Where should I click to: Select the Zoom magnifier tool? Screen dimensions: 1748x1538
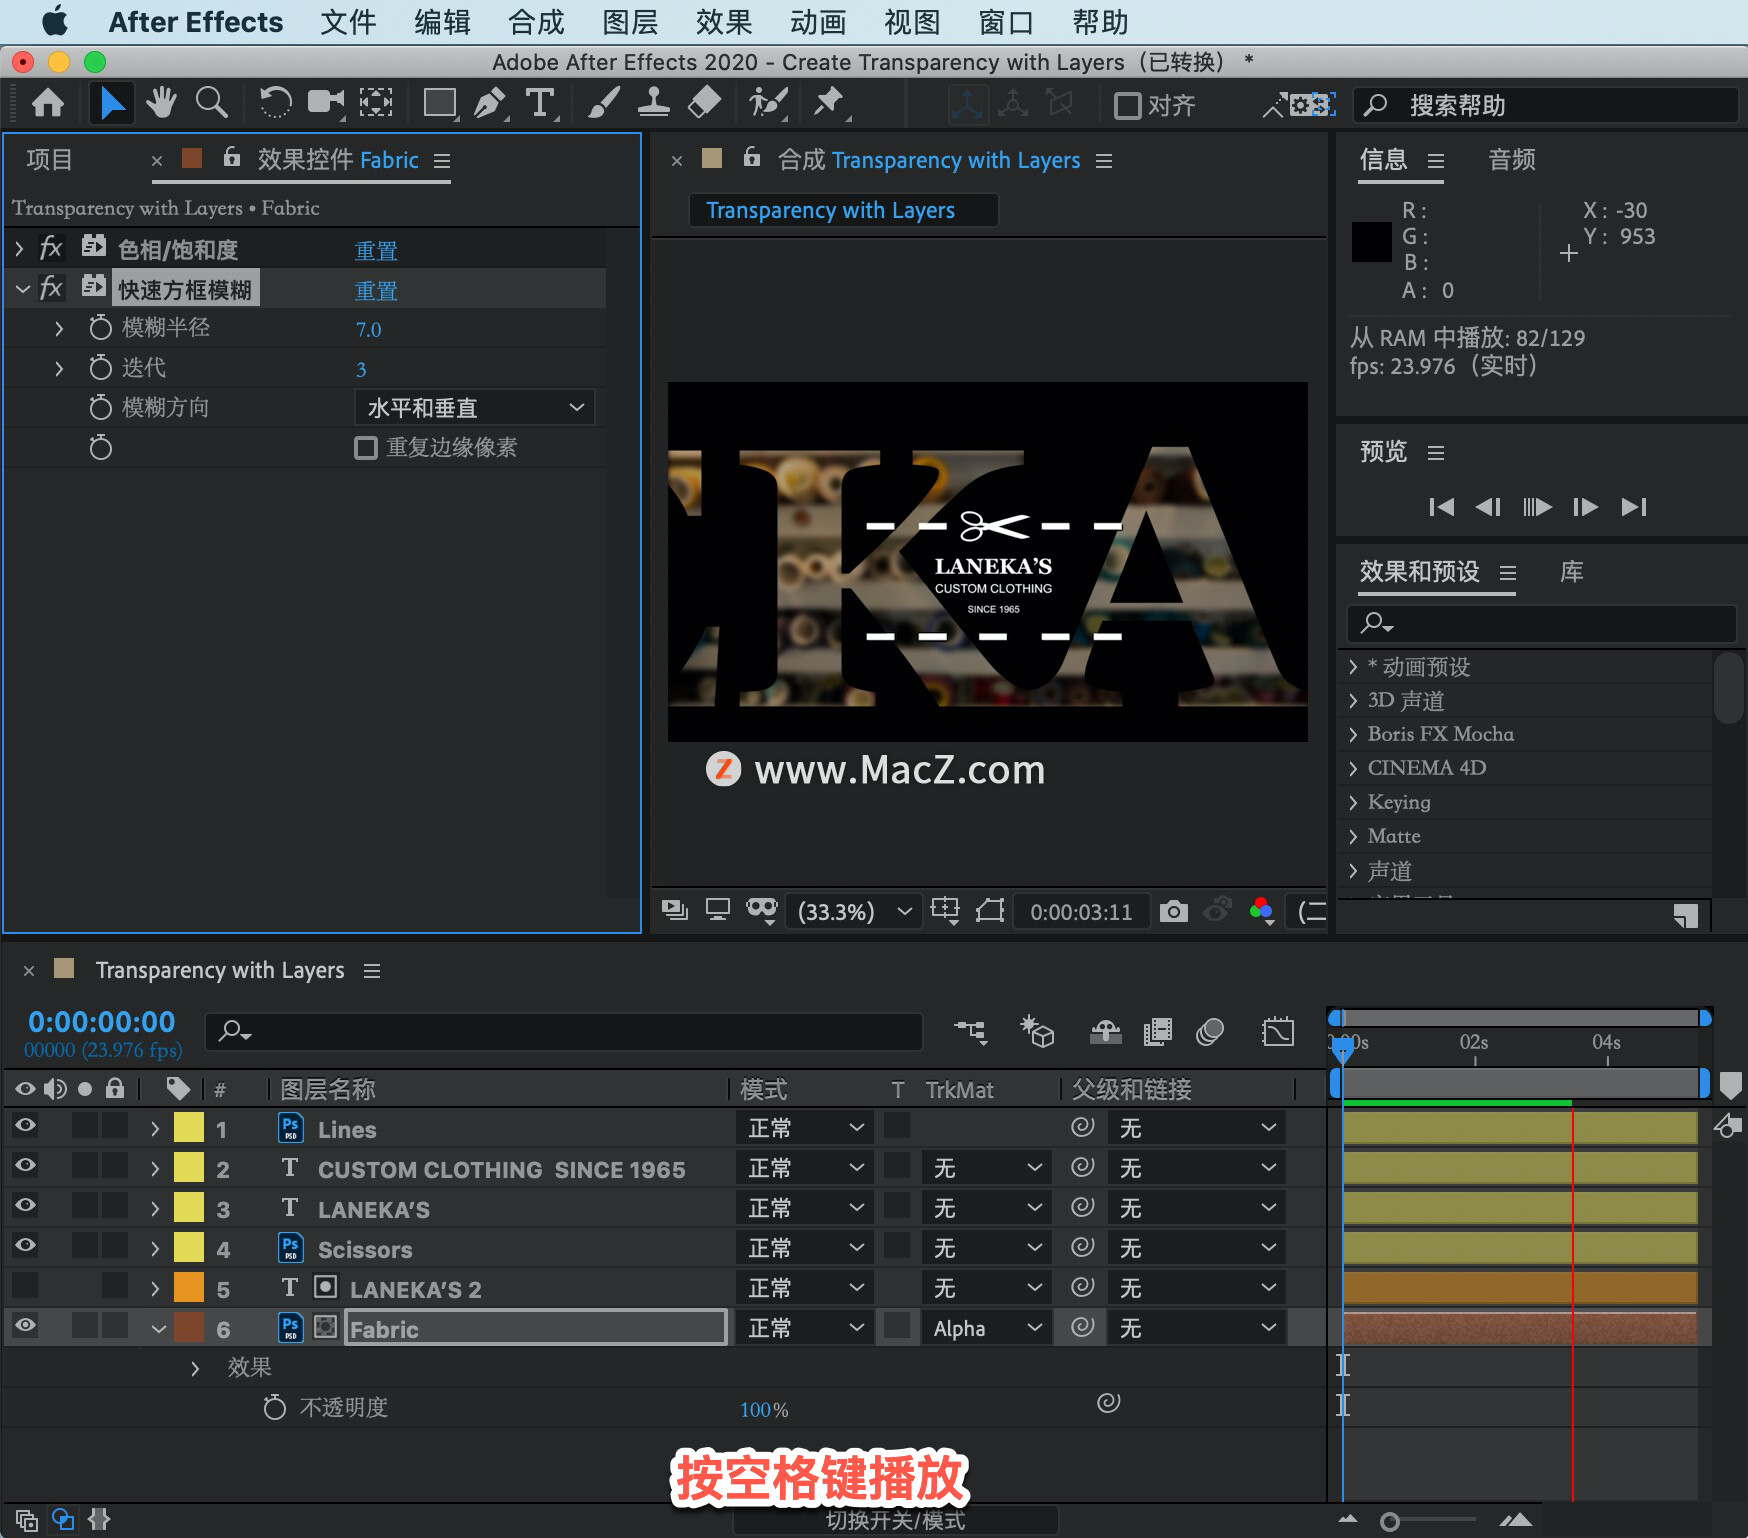(211, 103)
